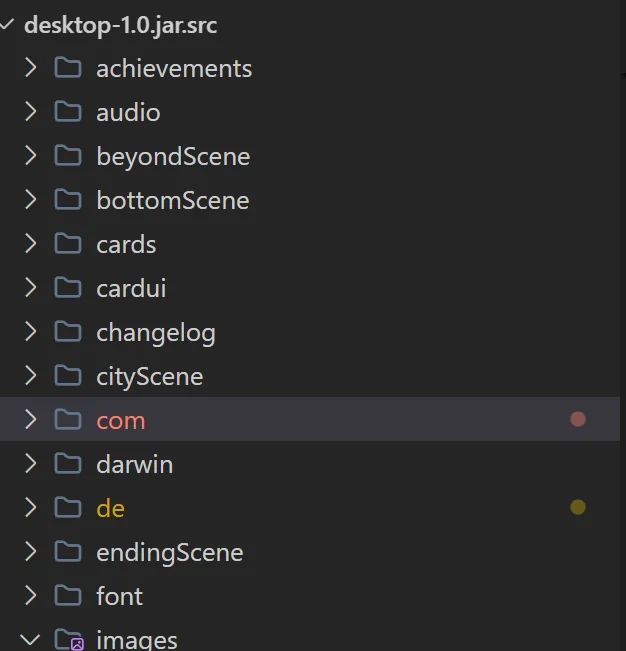Select the darwin folder name

click(x=134, y=465)
